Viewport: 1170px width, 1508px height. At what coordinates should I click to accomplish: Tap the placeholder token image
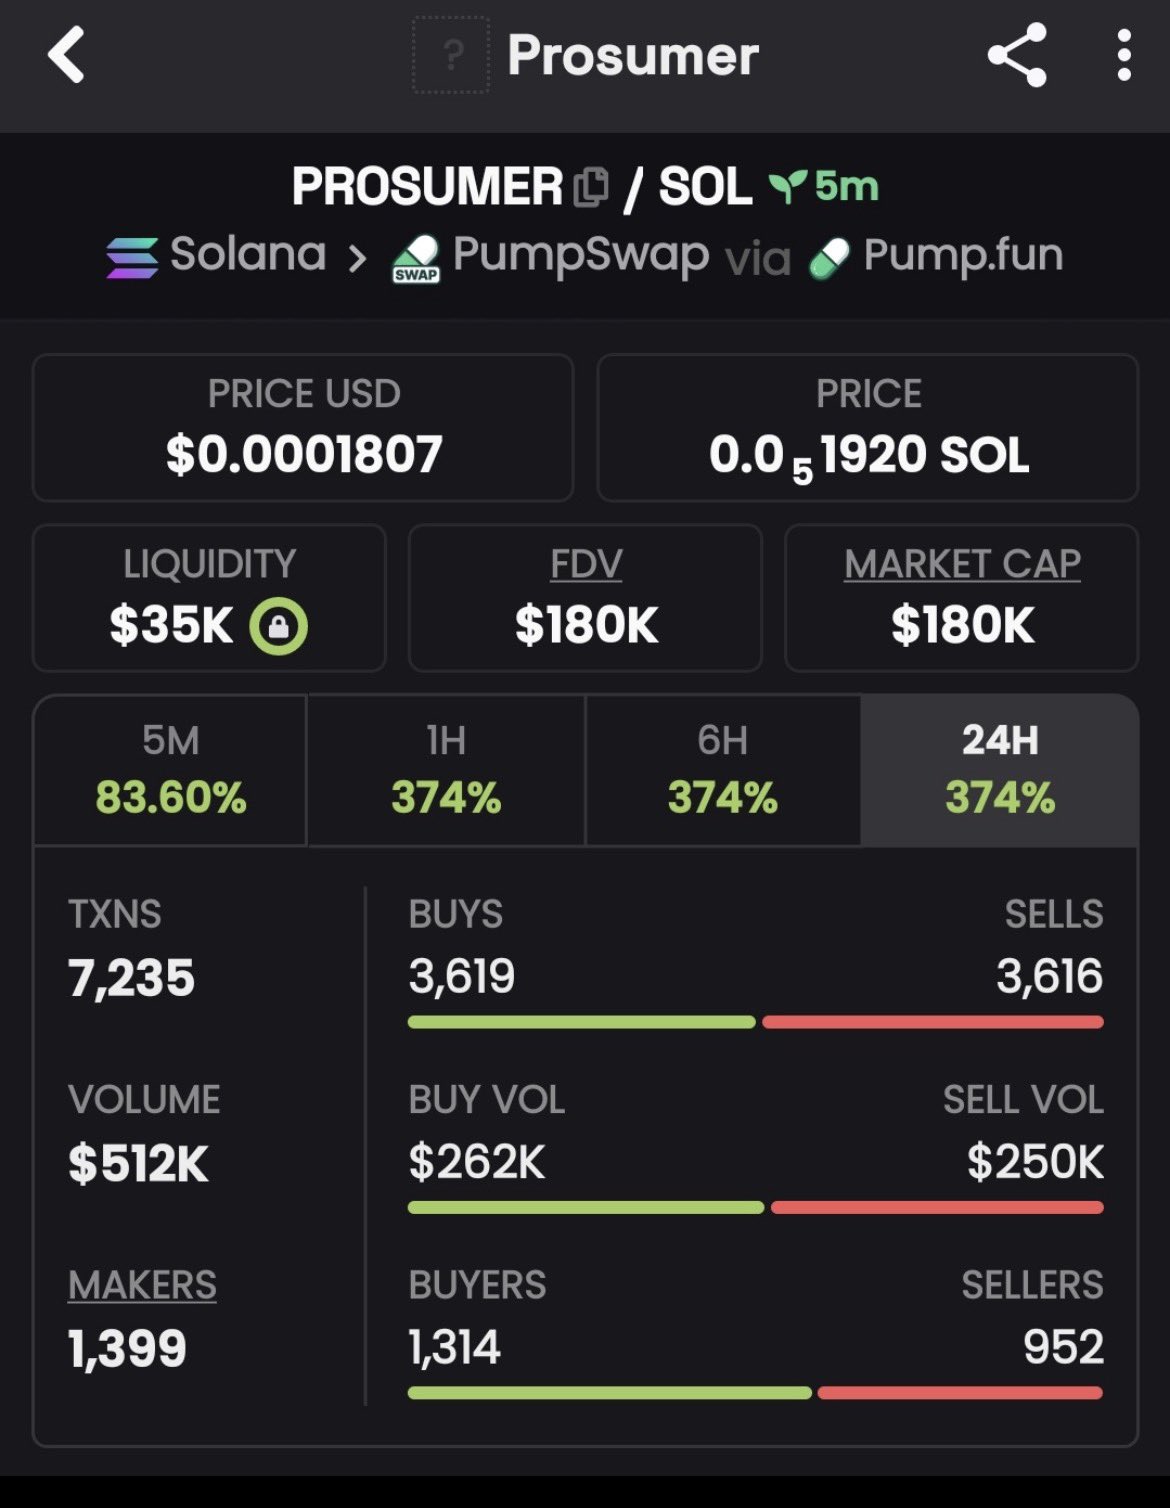pos(451,55)
